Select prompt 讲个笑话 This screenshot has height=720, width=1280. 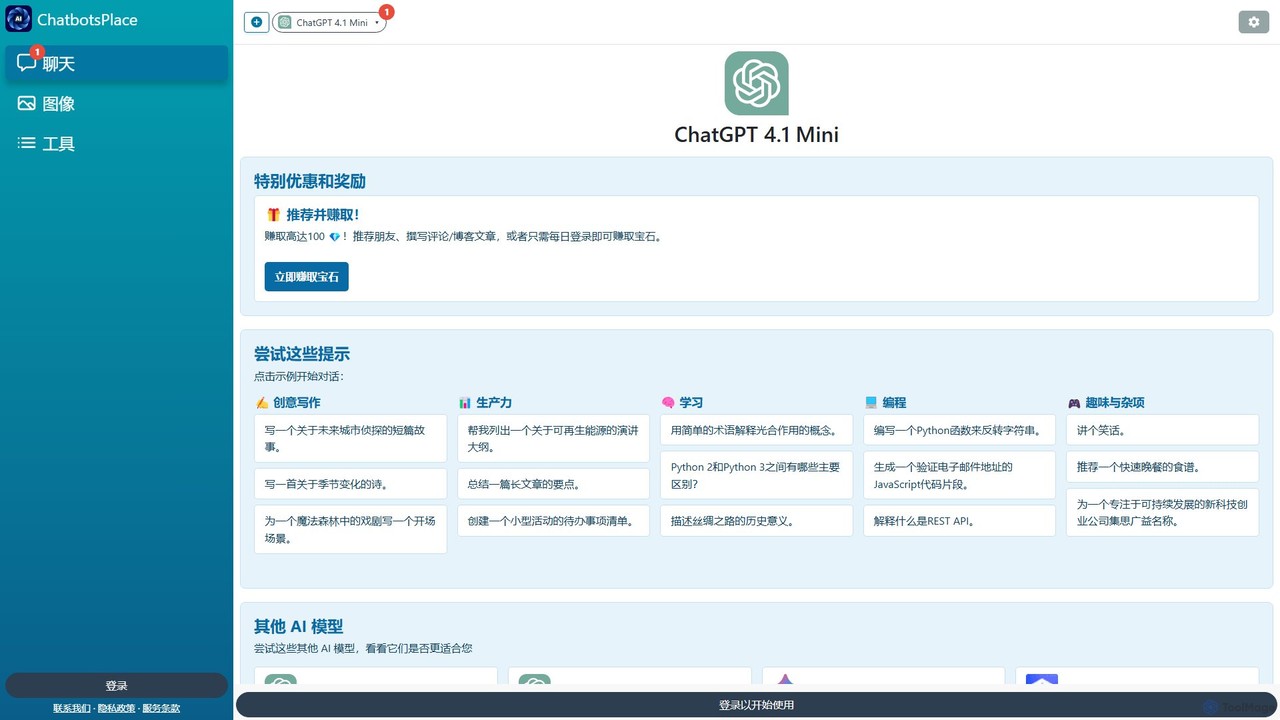tap(1162, 430)
